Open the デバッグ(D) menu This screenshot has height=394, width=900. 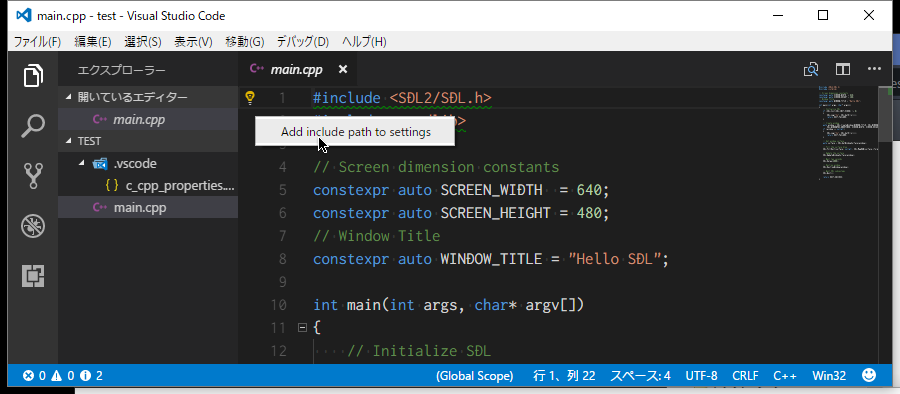click(x=303, y=42)
